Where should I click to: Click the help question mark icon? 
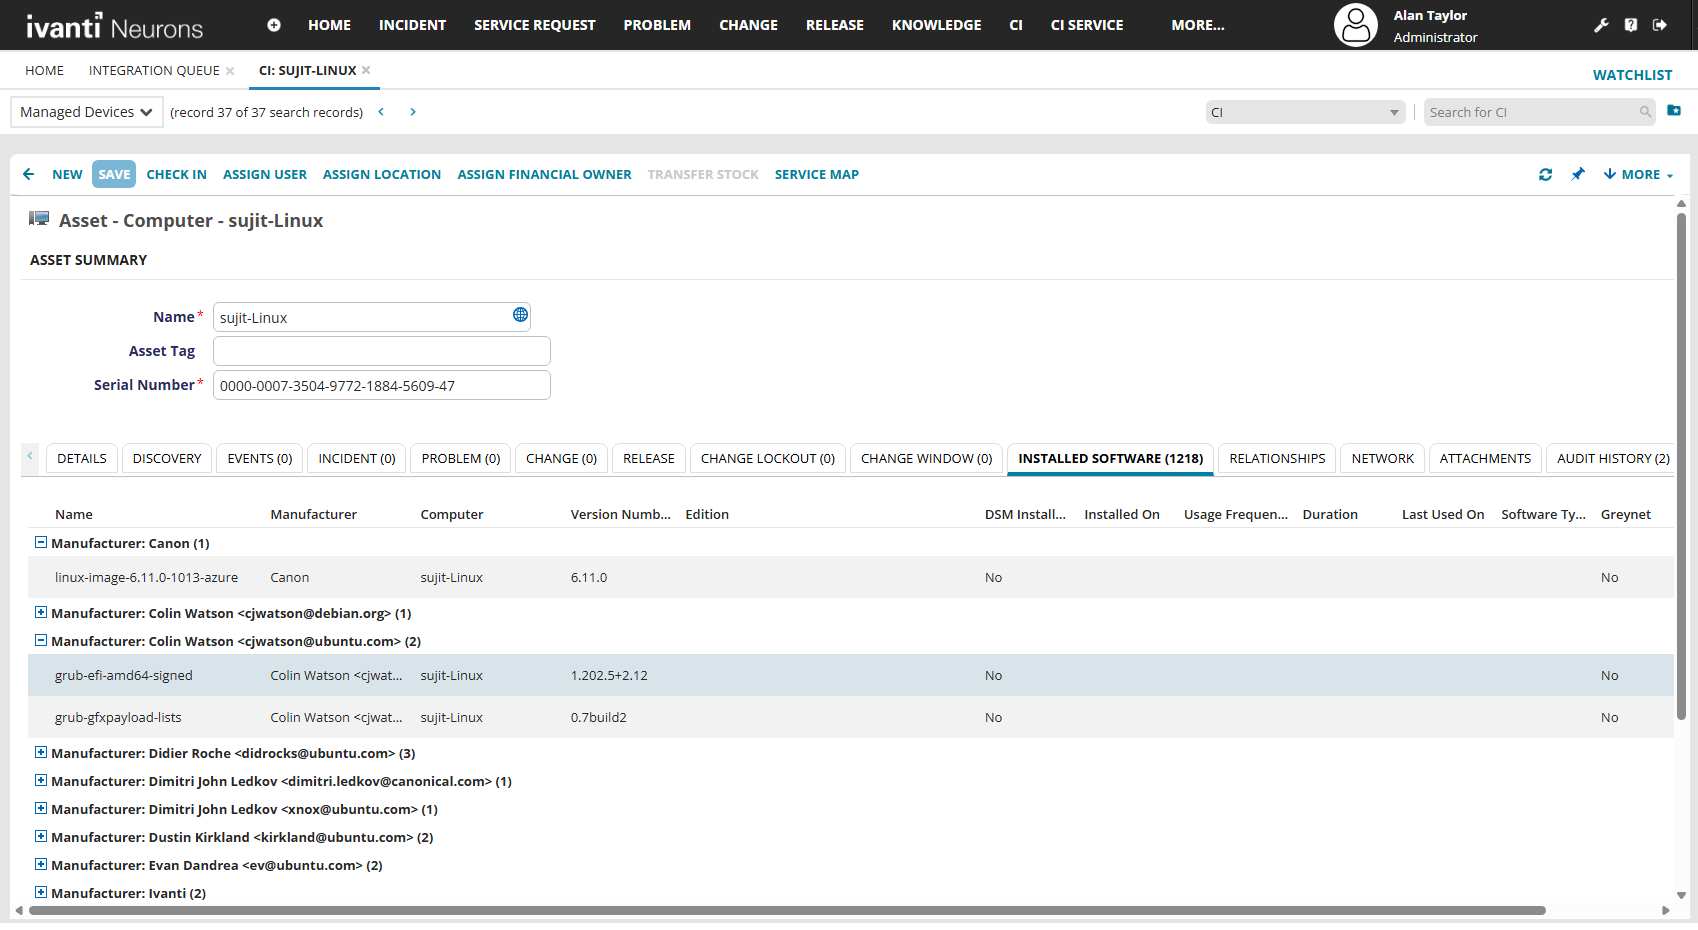(1631, 25)
